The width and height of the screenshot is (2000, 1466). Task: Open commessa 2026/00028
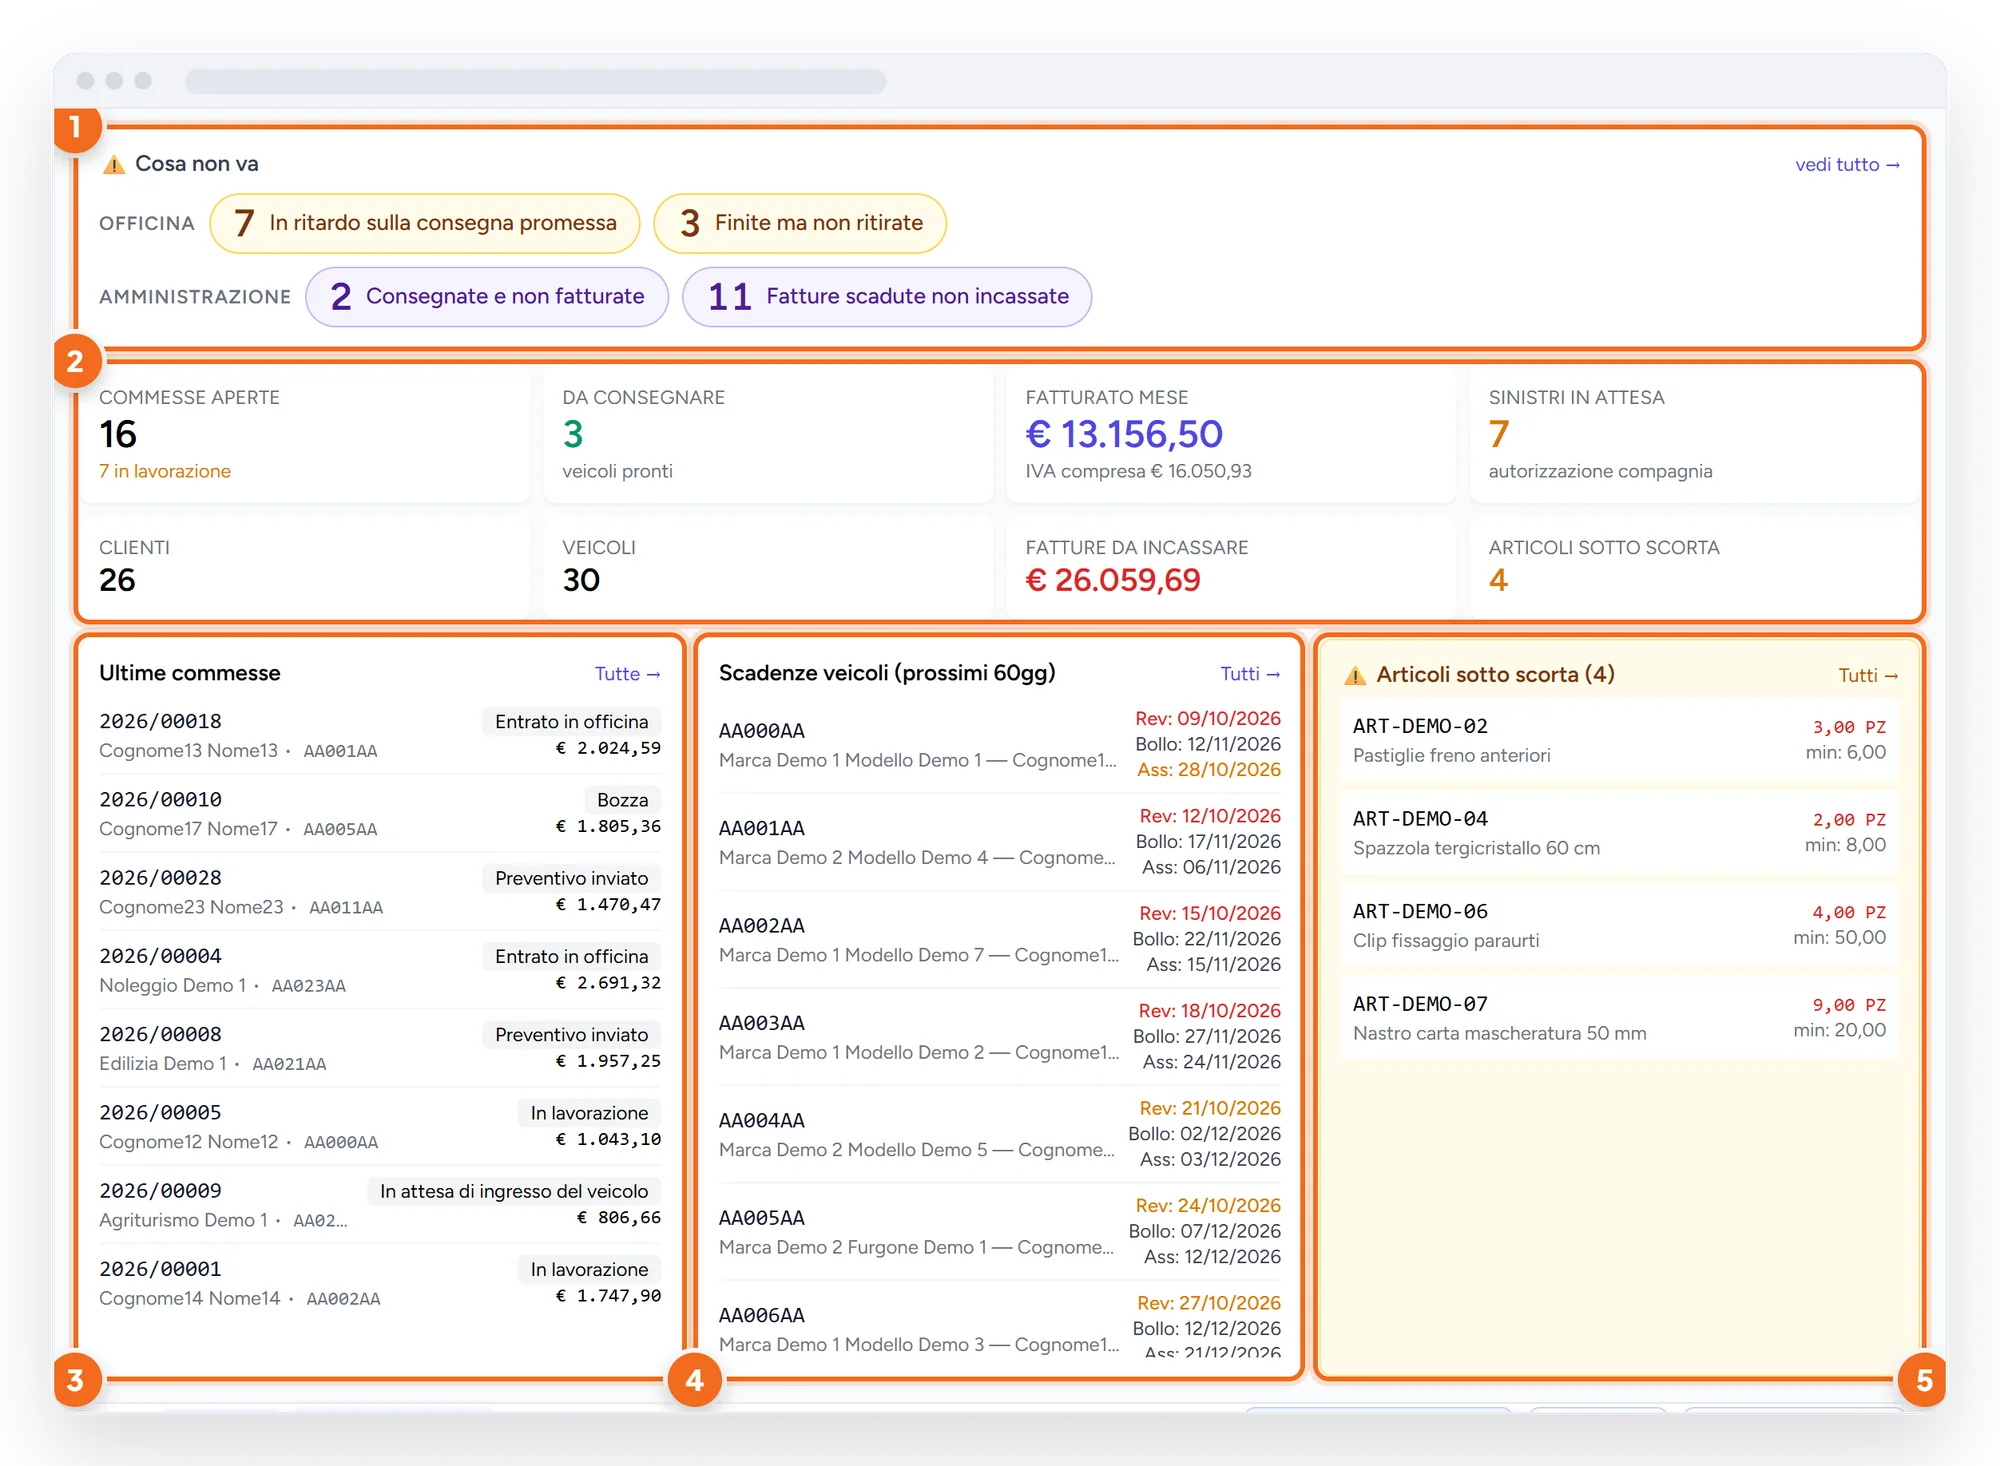pos(380,891)
